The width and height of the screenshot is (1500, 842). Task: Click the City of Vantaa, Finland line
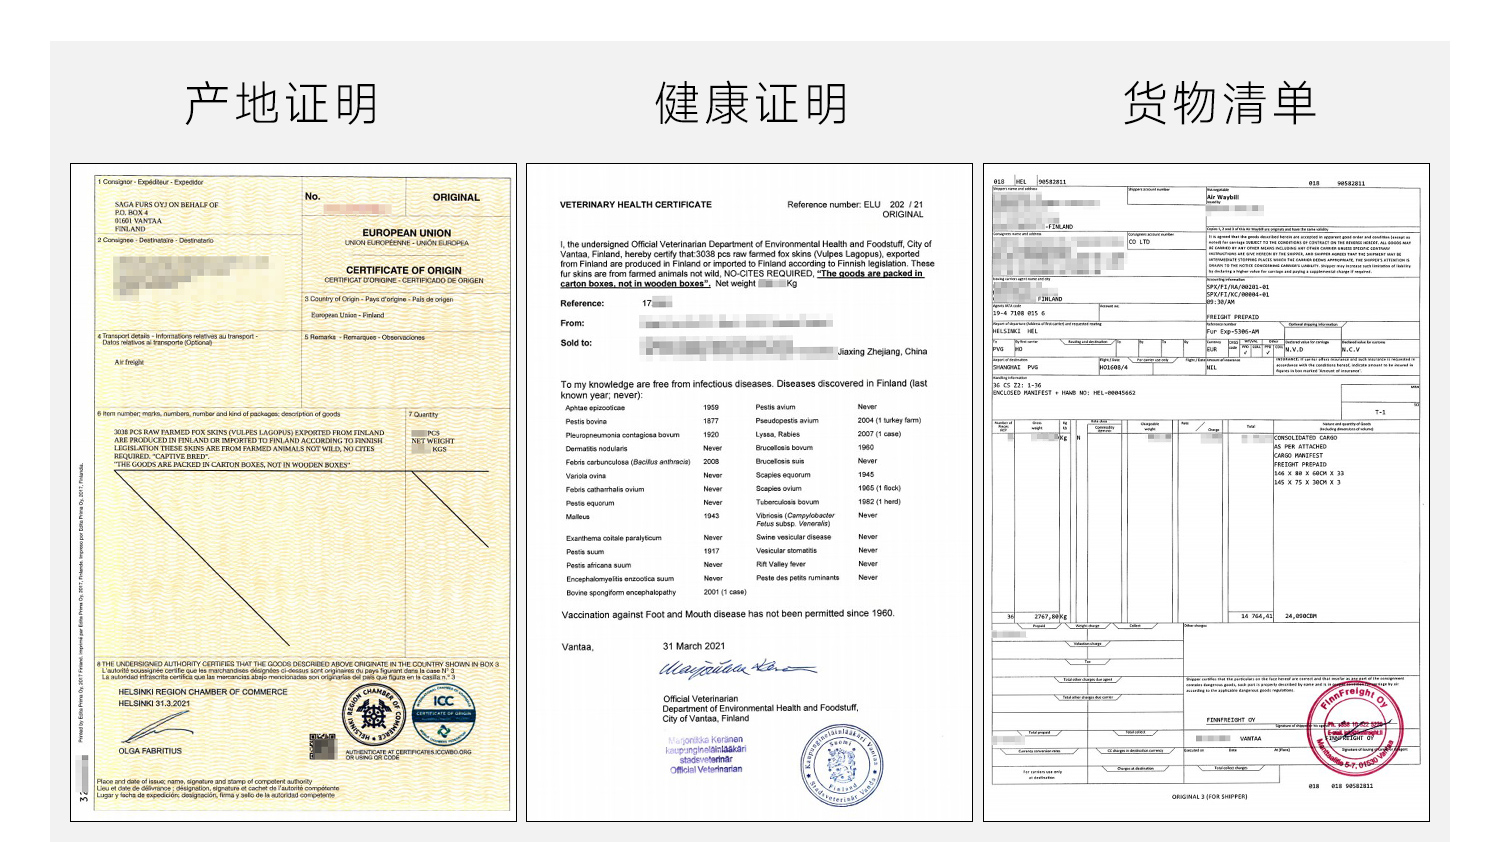(x=706, y=718)
